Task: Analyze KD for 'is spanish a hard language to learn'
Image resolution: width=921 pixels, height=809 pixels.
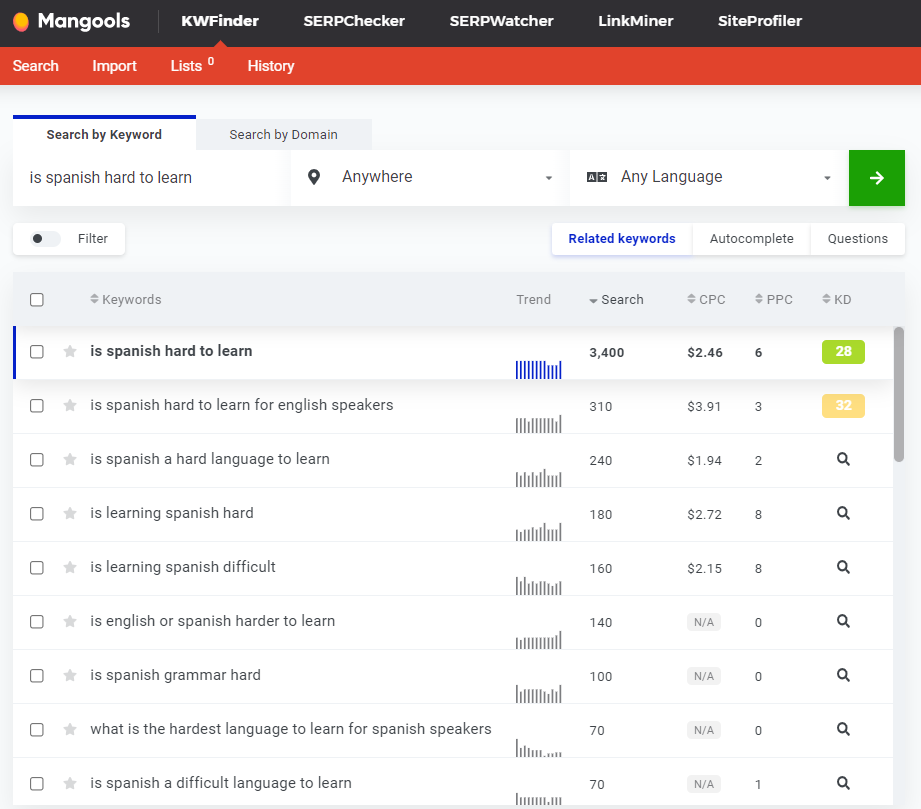Action: [x=843, y=459]
